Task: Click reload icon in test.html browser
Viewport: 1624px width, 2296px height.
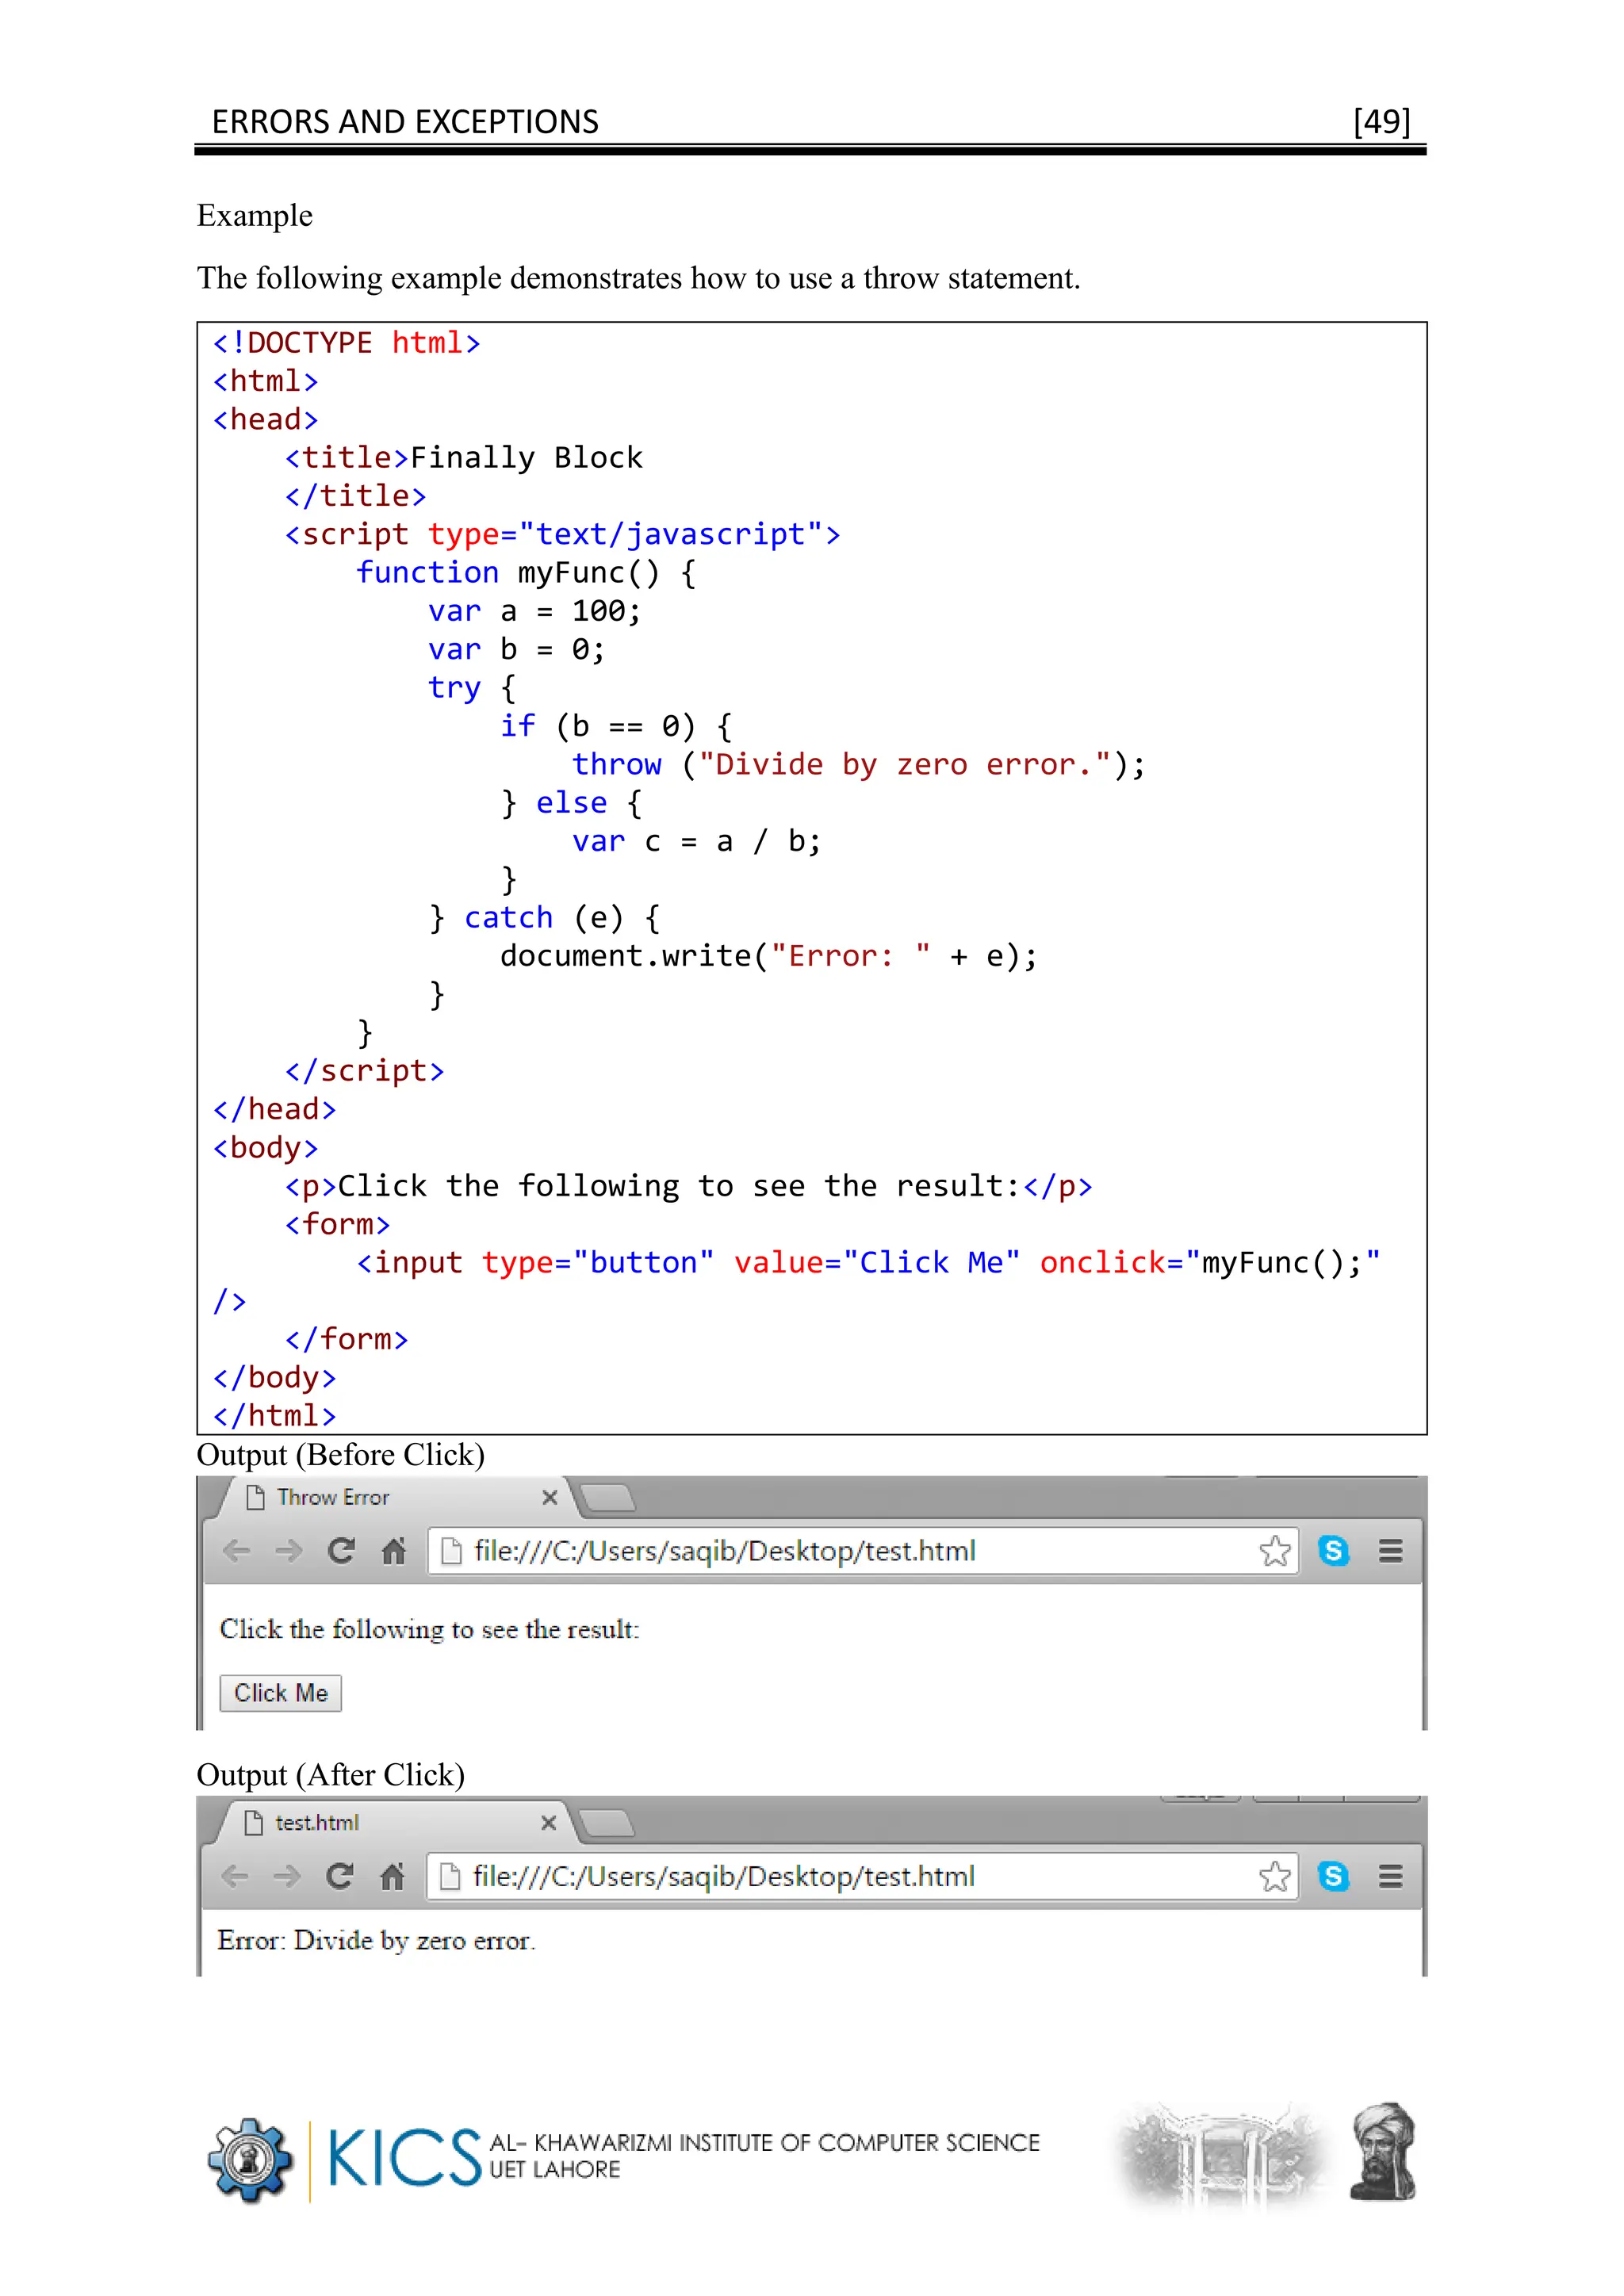Action: tap(340, 1876)
